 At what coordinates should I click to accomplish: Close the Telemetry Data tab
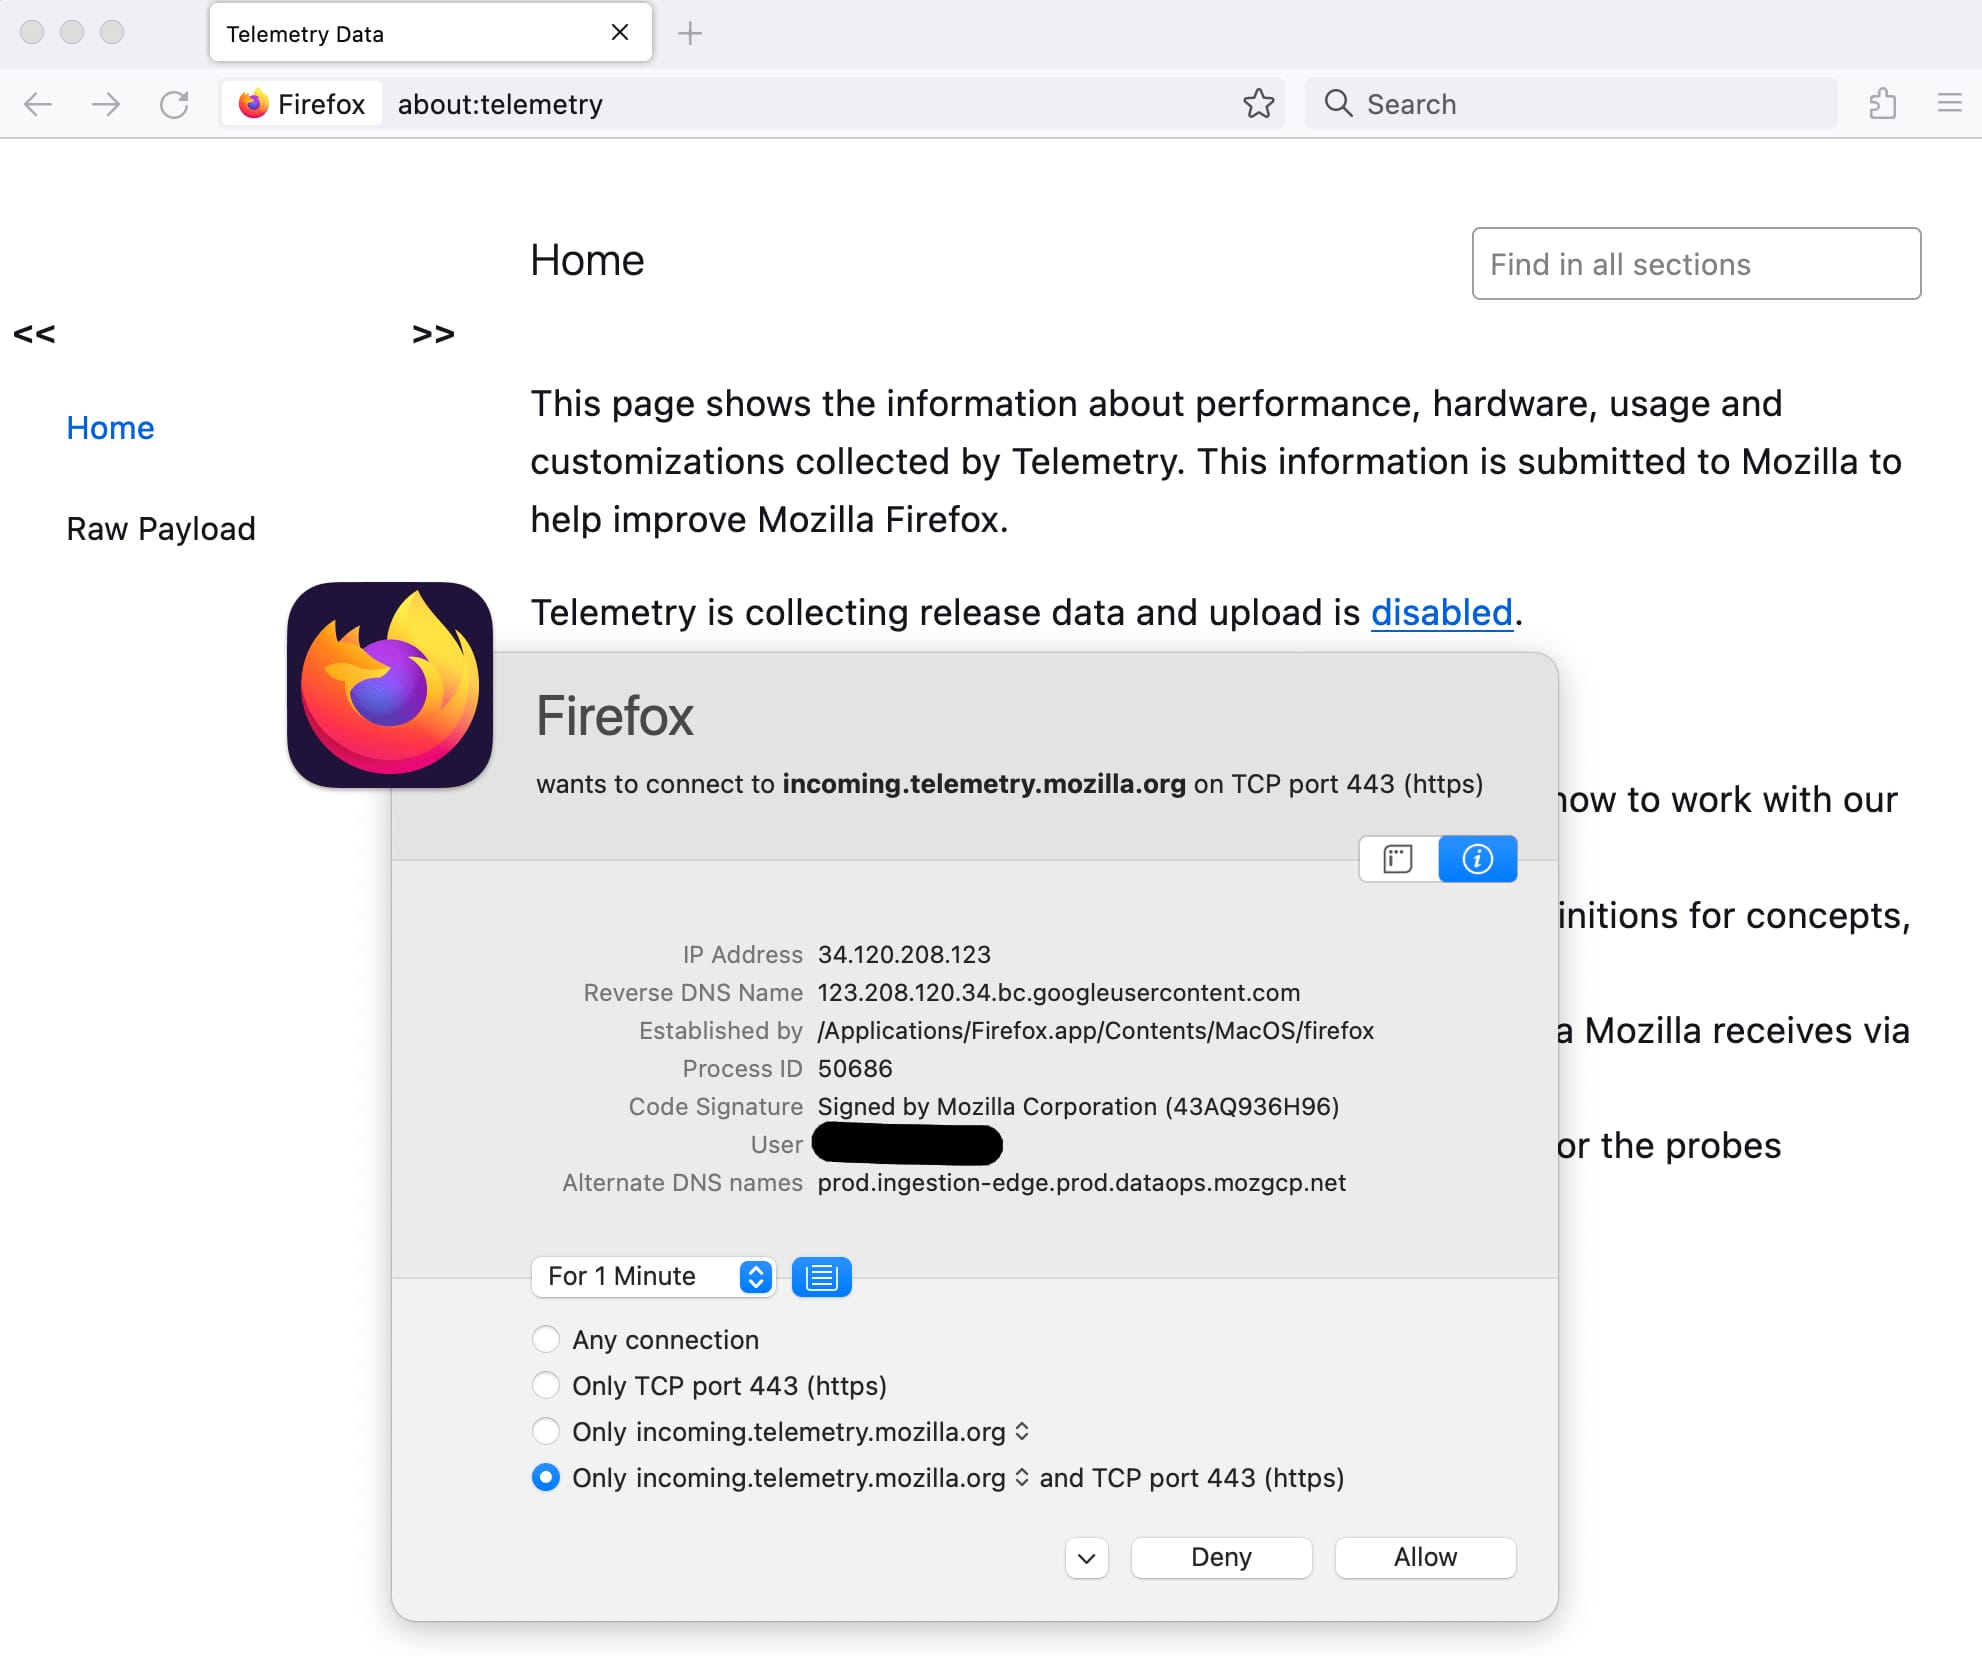click(620, 32)
